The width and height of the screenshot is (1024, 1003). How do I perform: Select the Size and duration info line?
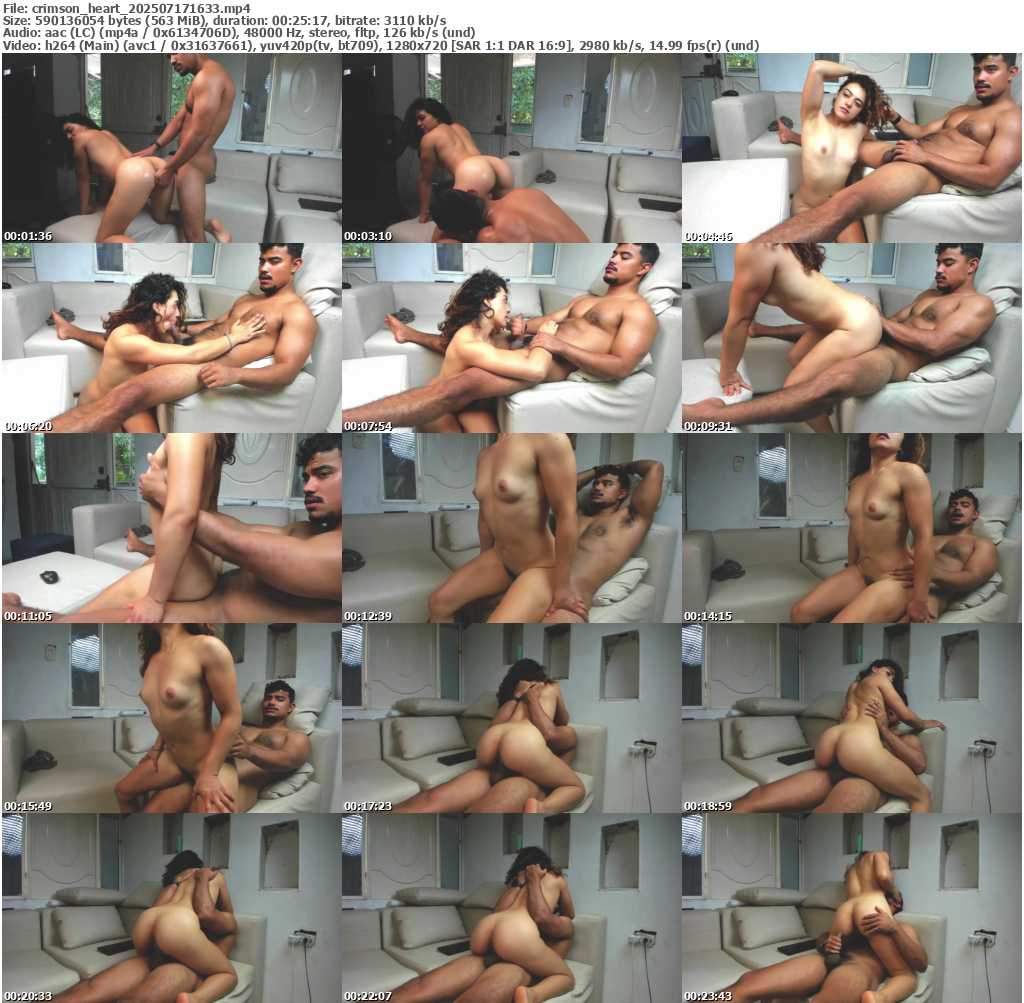(224, 20)
